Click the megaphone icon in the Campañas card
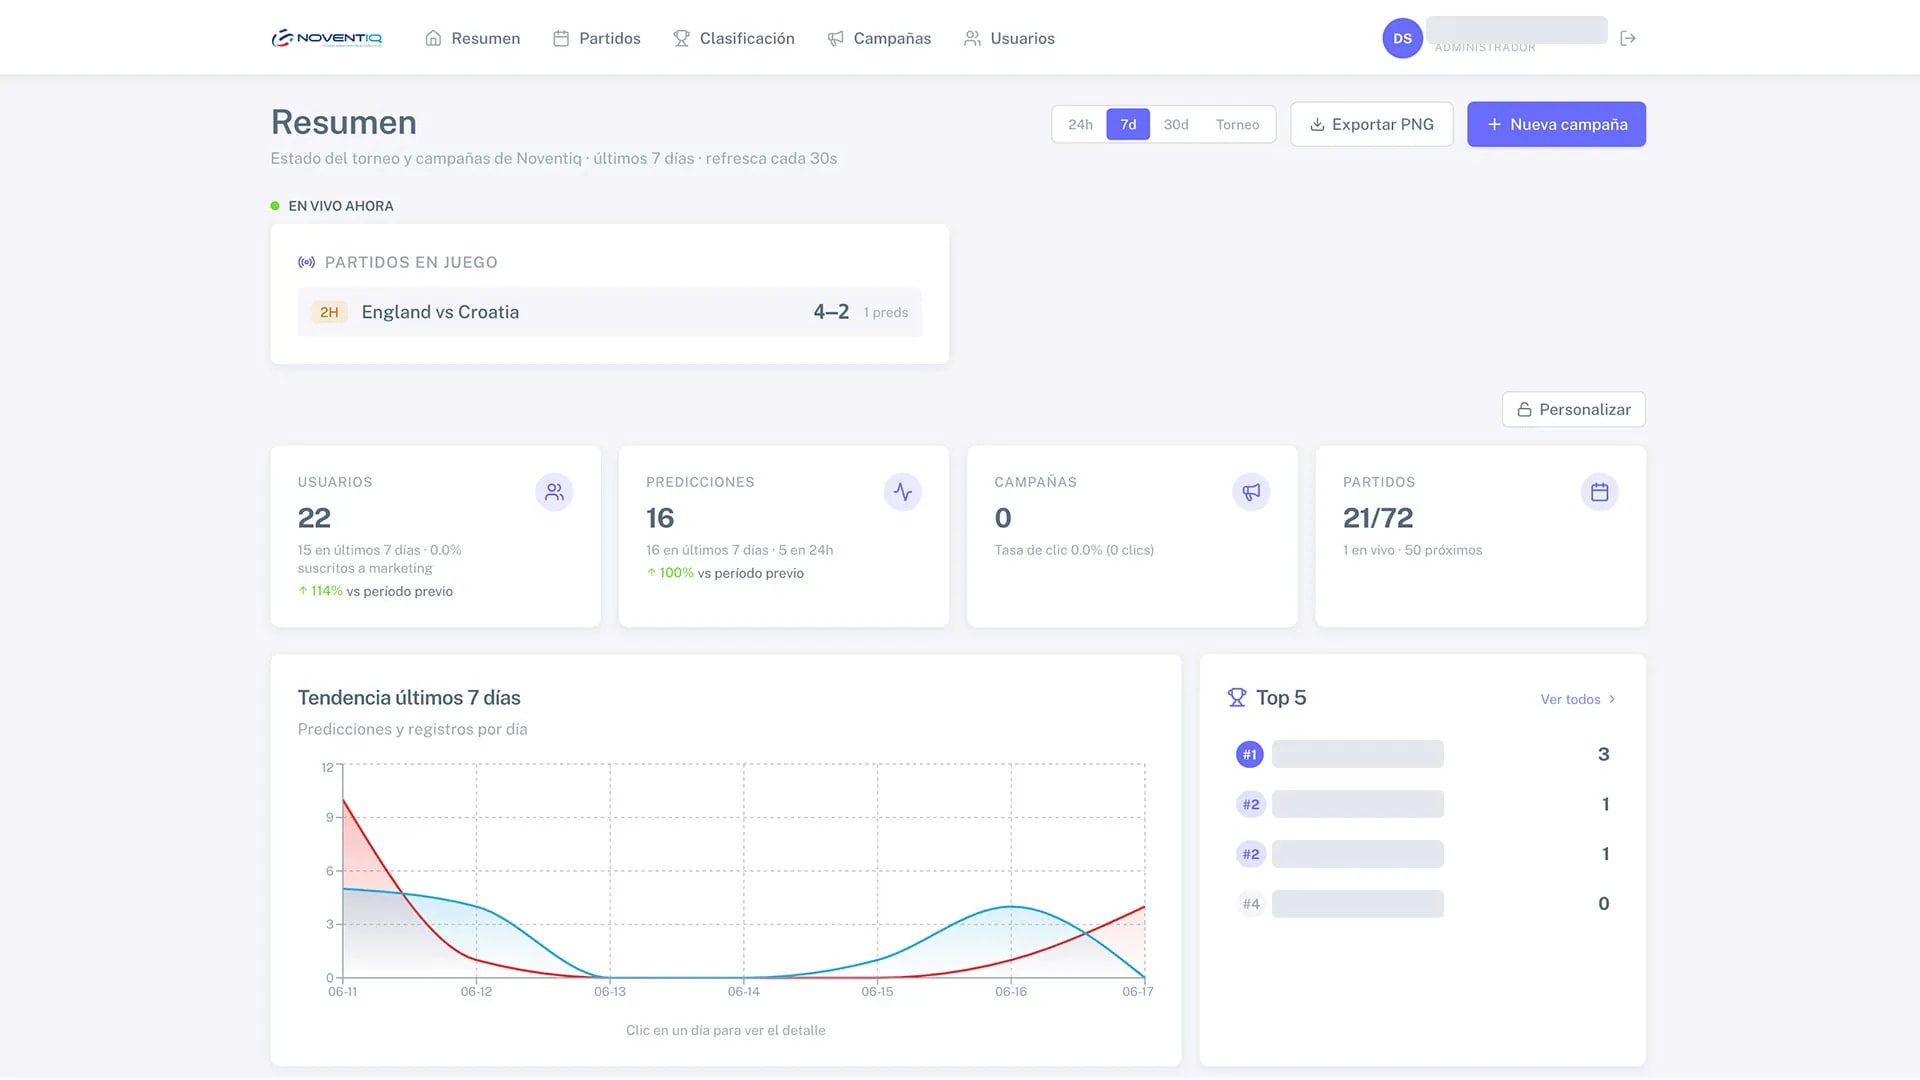This screenshot has width=1920, height=1080. (x=1251, y=492)
